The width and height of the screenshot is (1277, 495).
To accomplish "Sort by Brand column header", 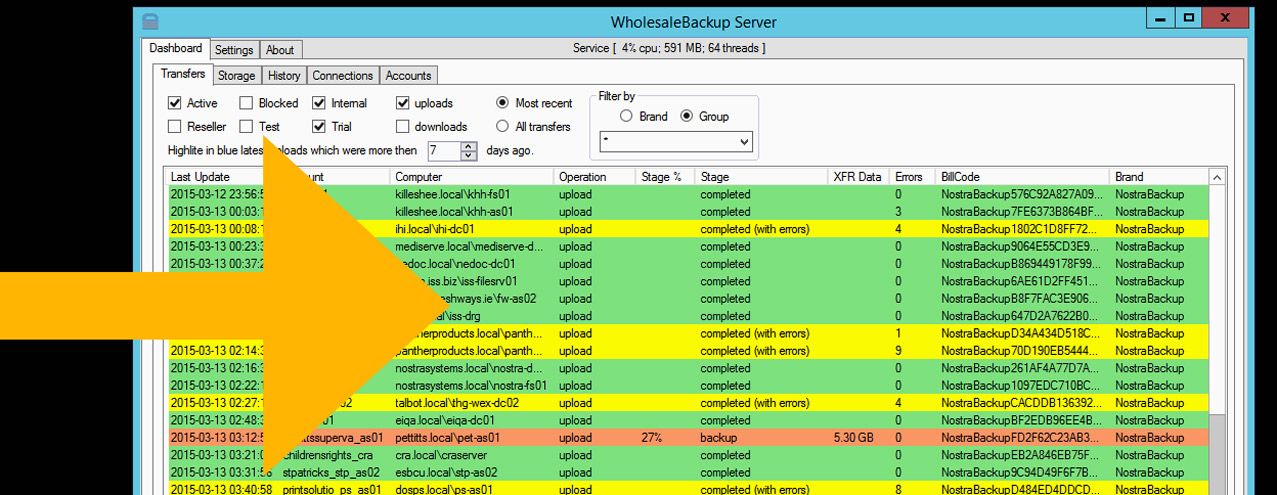I will click(1159, 177).
